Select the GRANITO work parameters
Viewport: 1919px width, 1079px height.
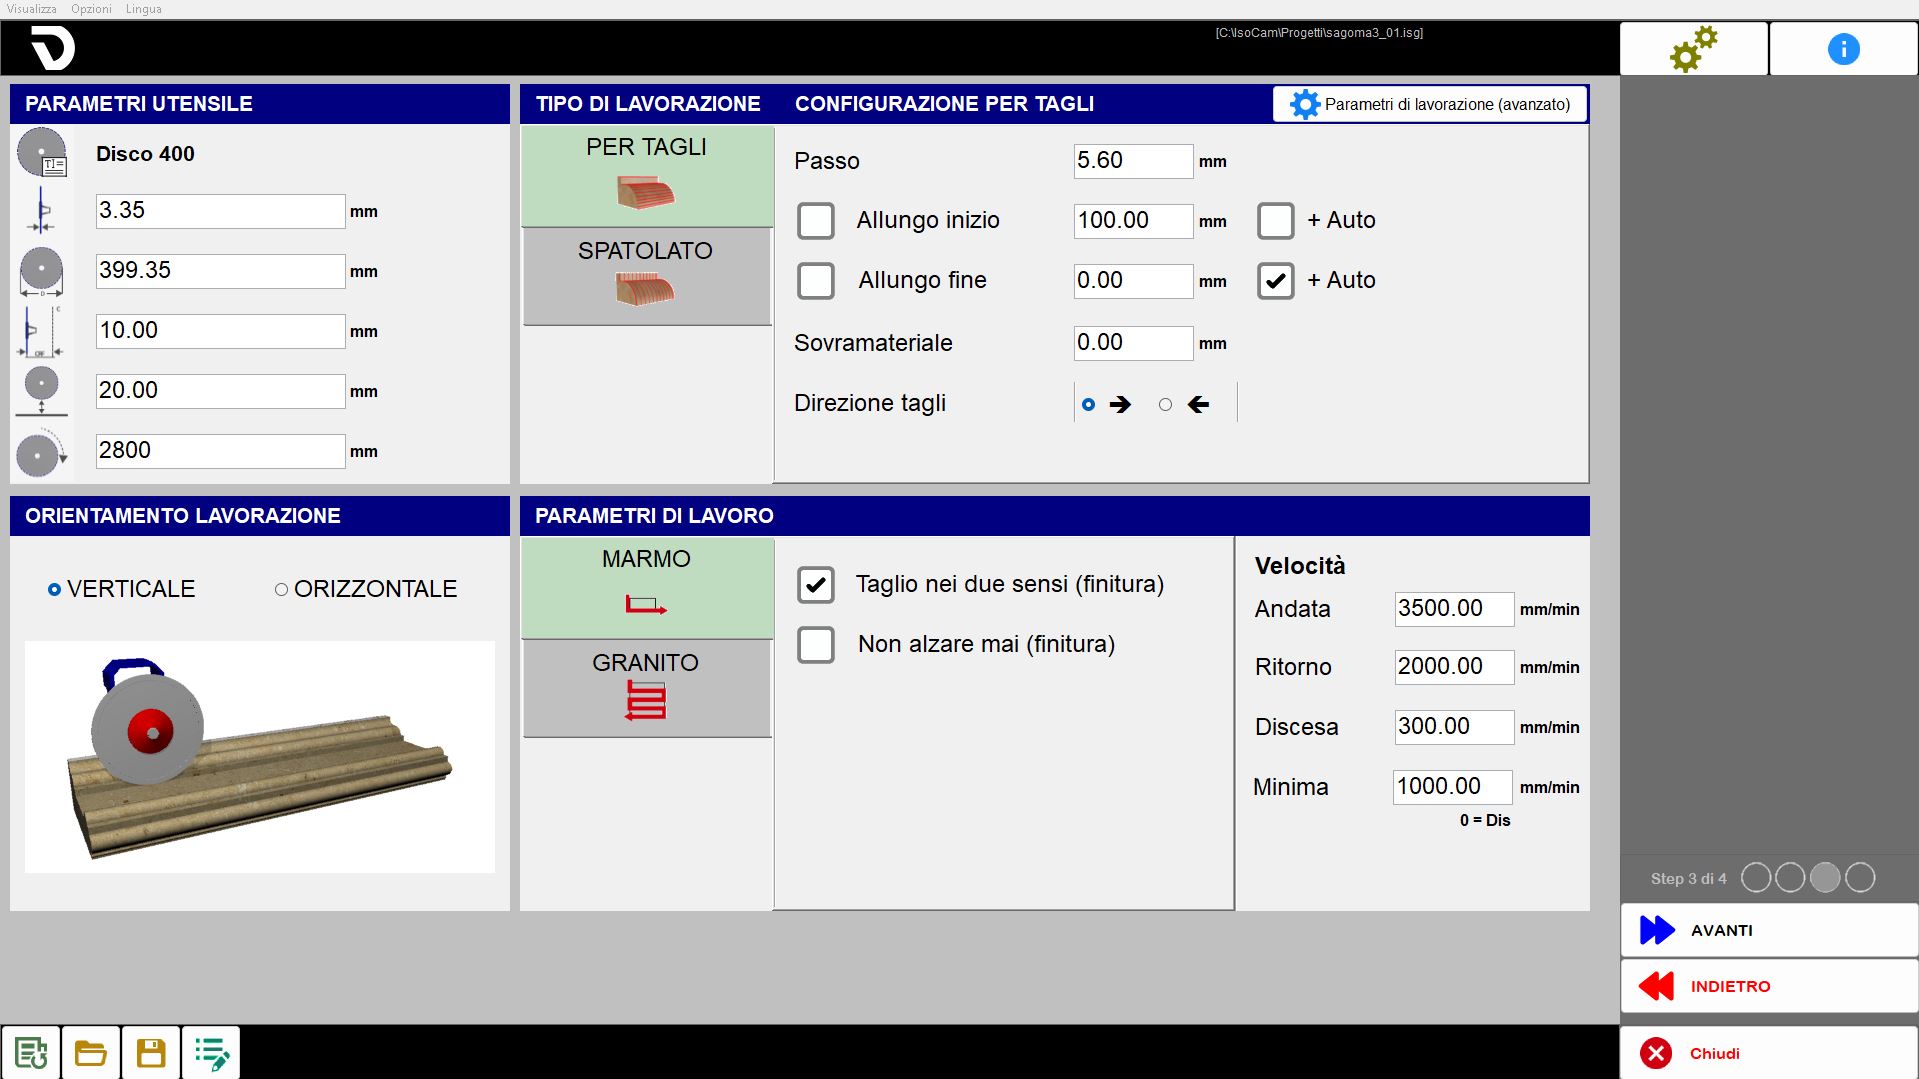[647, 688]
